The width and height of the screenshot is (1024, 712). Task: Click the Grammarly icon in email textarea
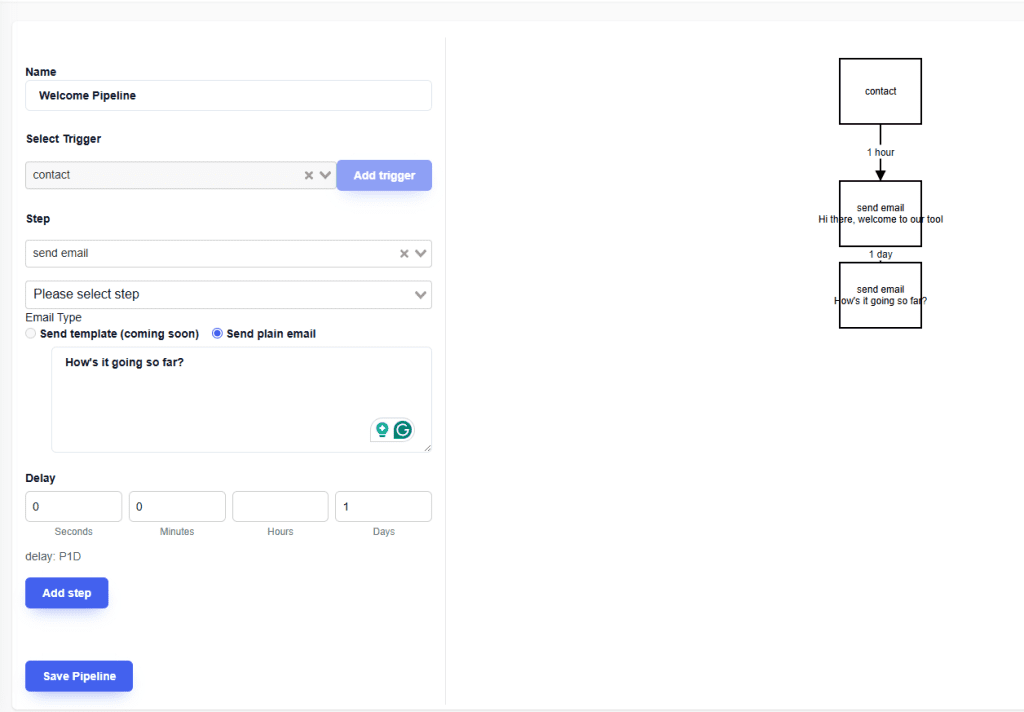(x=403, y=430)
